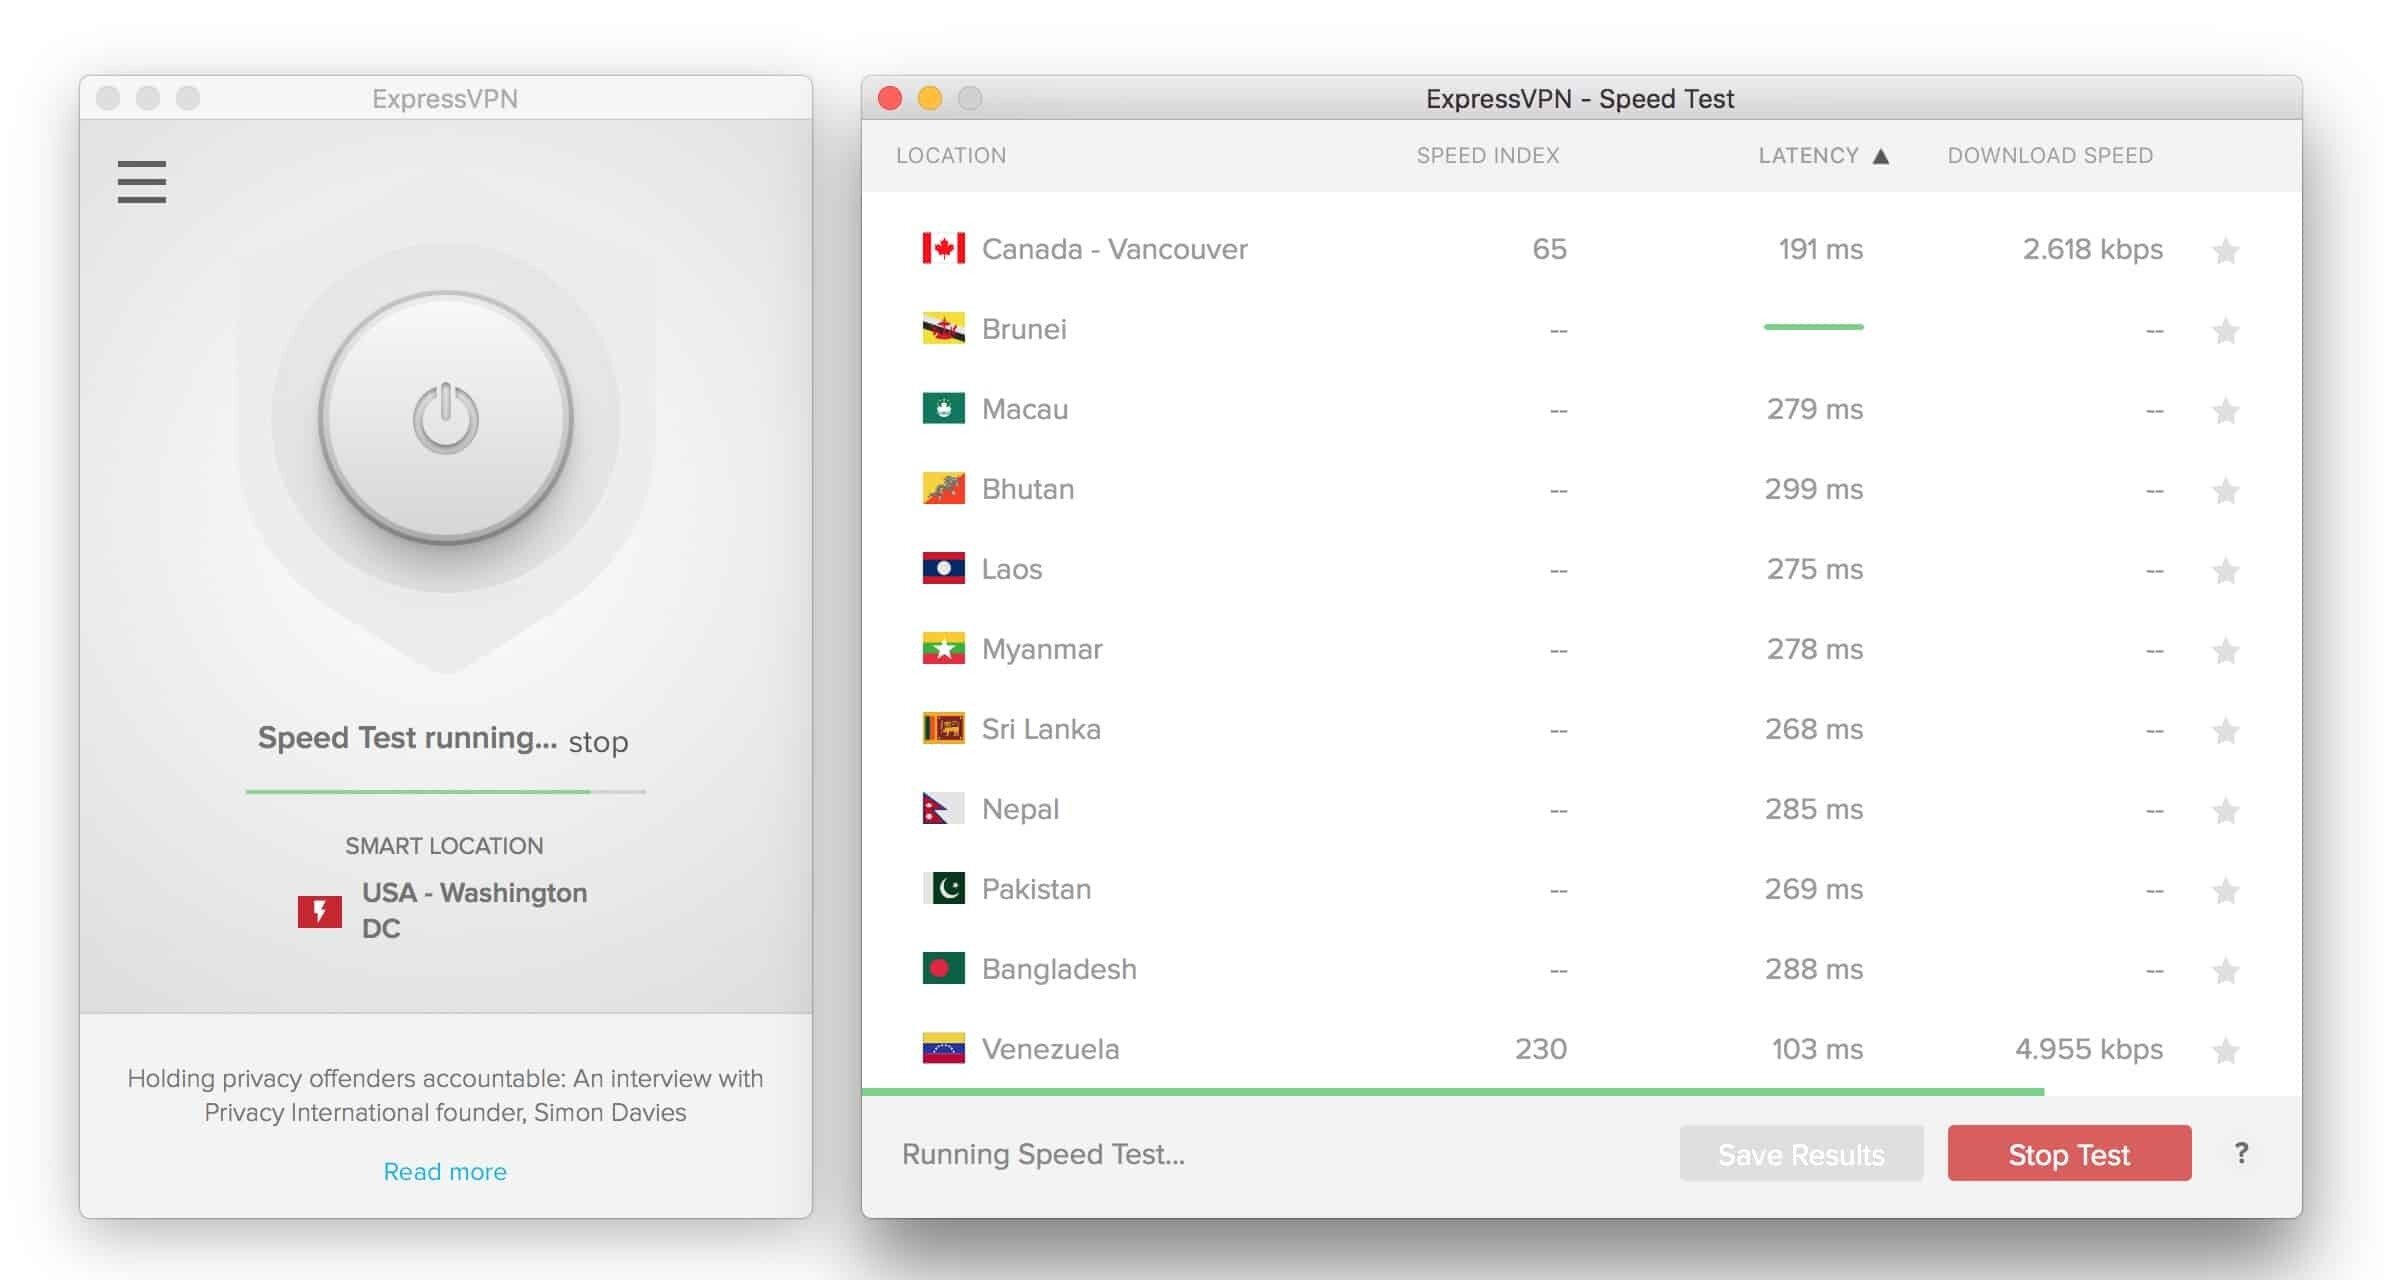2384x1280 pixels.
Task: Sort the list by Speed Index header
Action: (1487, 156)
